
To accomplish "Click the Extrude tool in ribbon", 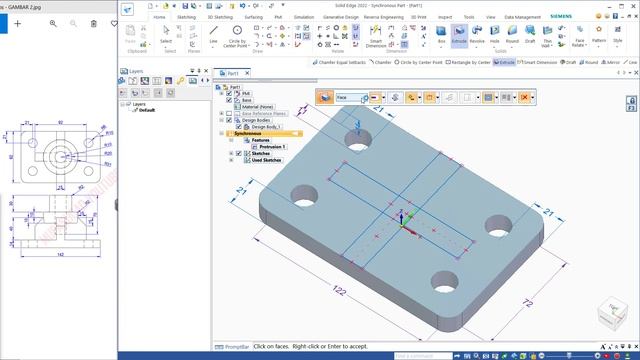I will click(x=459, y=35).
